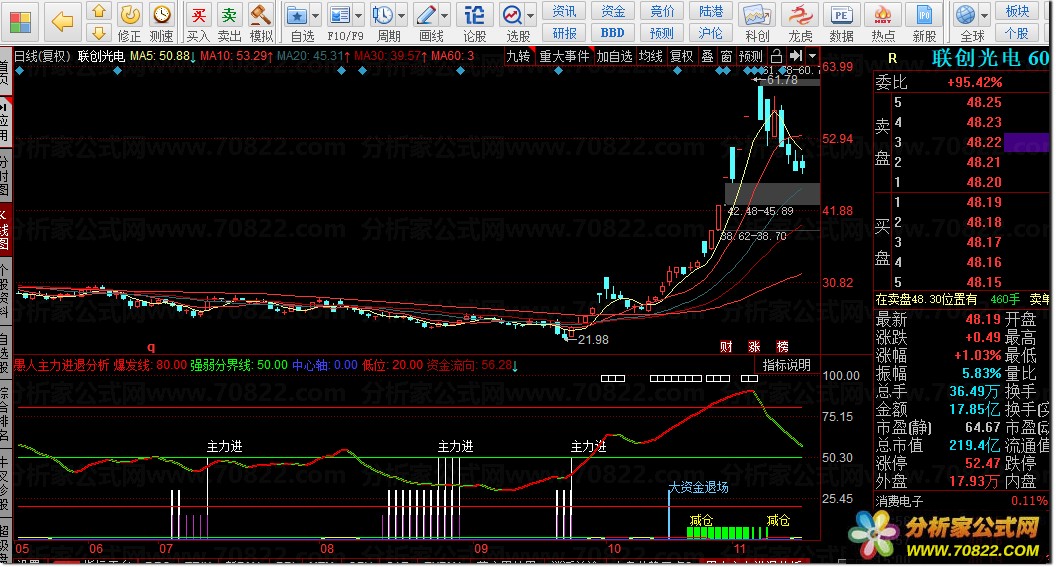
Task: Open the 综合排名 sidebar tab
Action: (5, 413)
